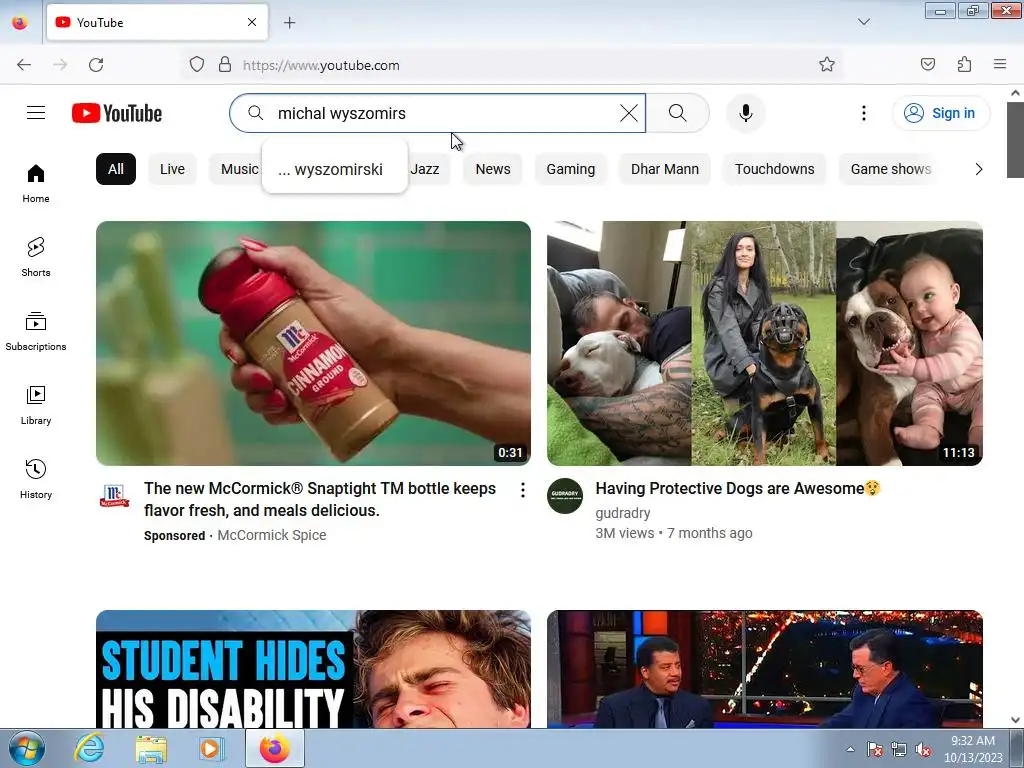This screenshot has height=768, width=1024.
Task: Open Having Protective Dogs are Awesome title
Action: tap(739, 488)
